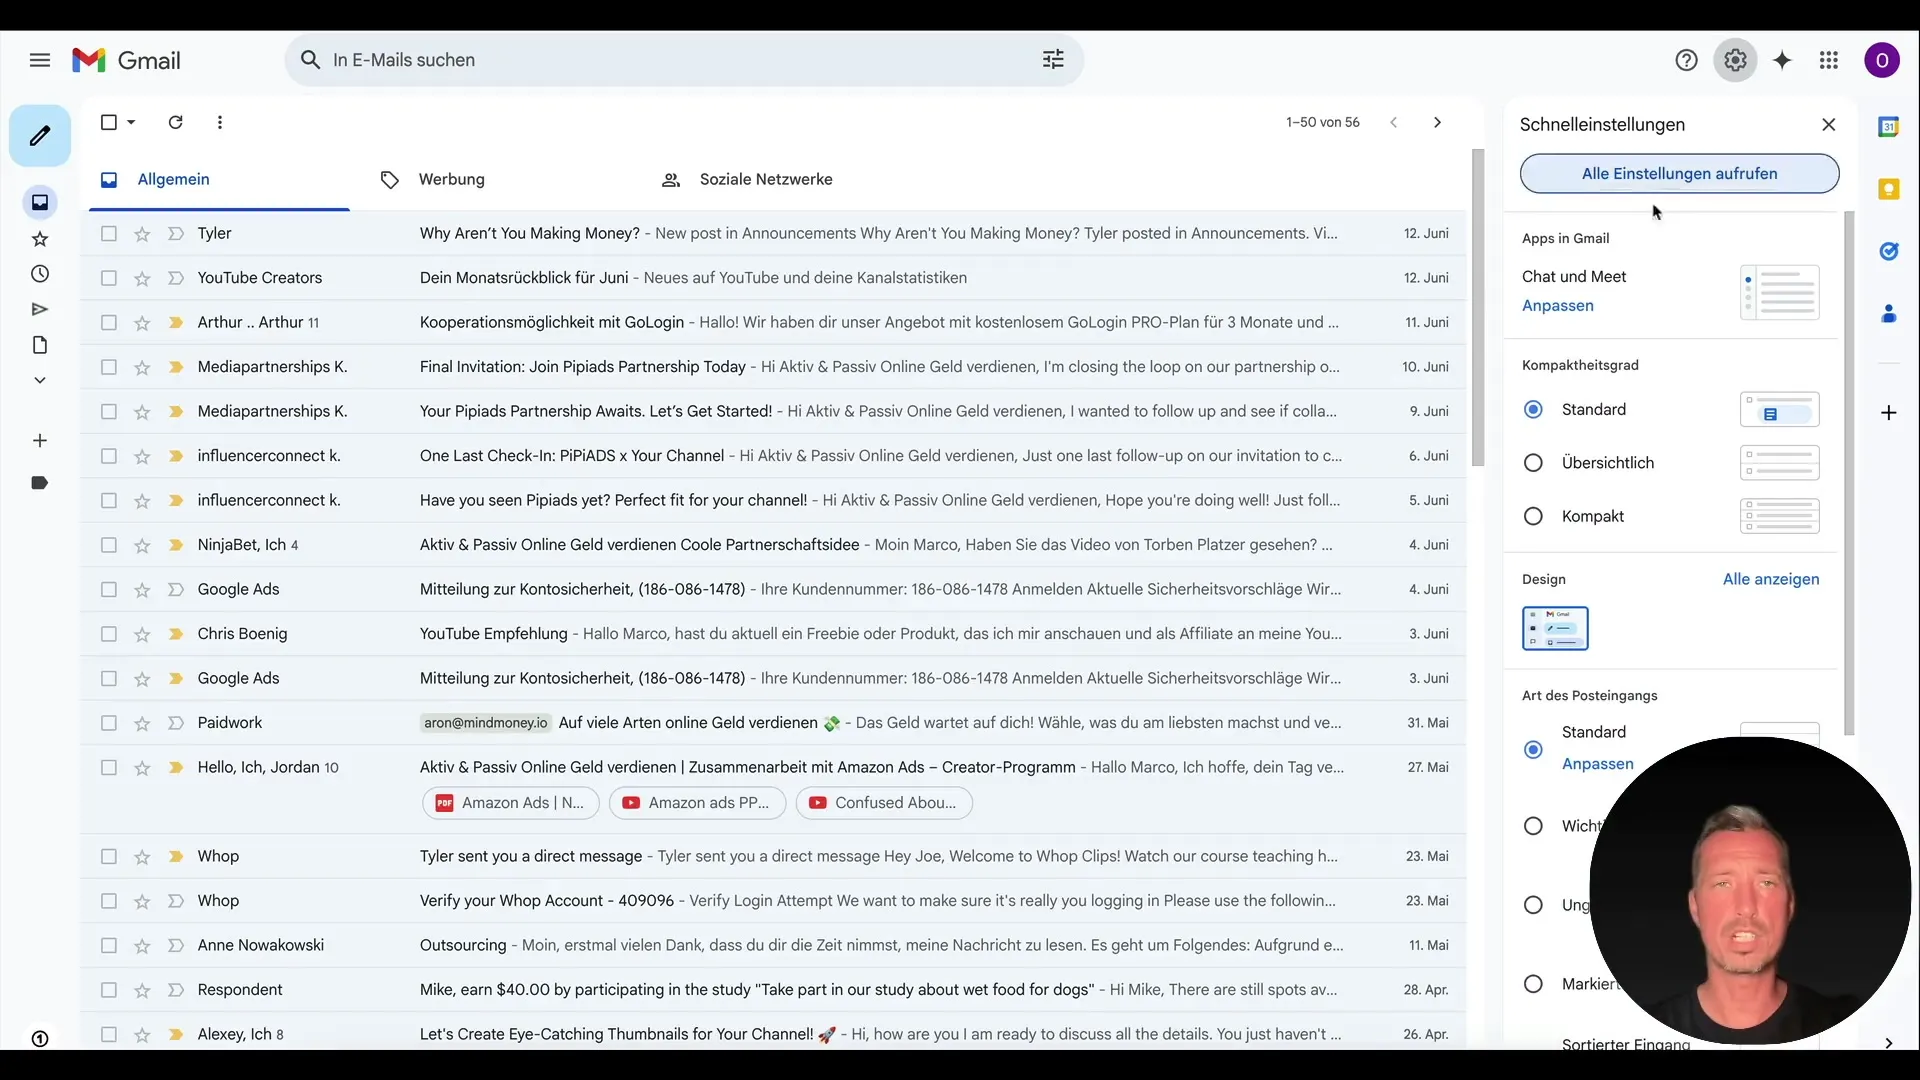Switch to the Soziale Netzwerke tab
The image size is (1920, 1080).
pyautogui.click(x=766, y=180)
